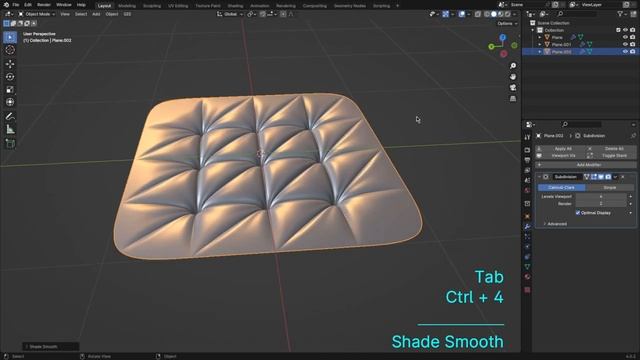This screenshot has width=640, height=360.
Task: Open the Material properties tab
Action: coord(527,277)
